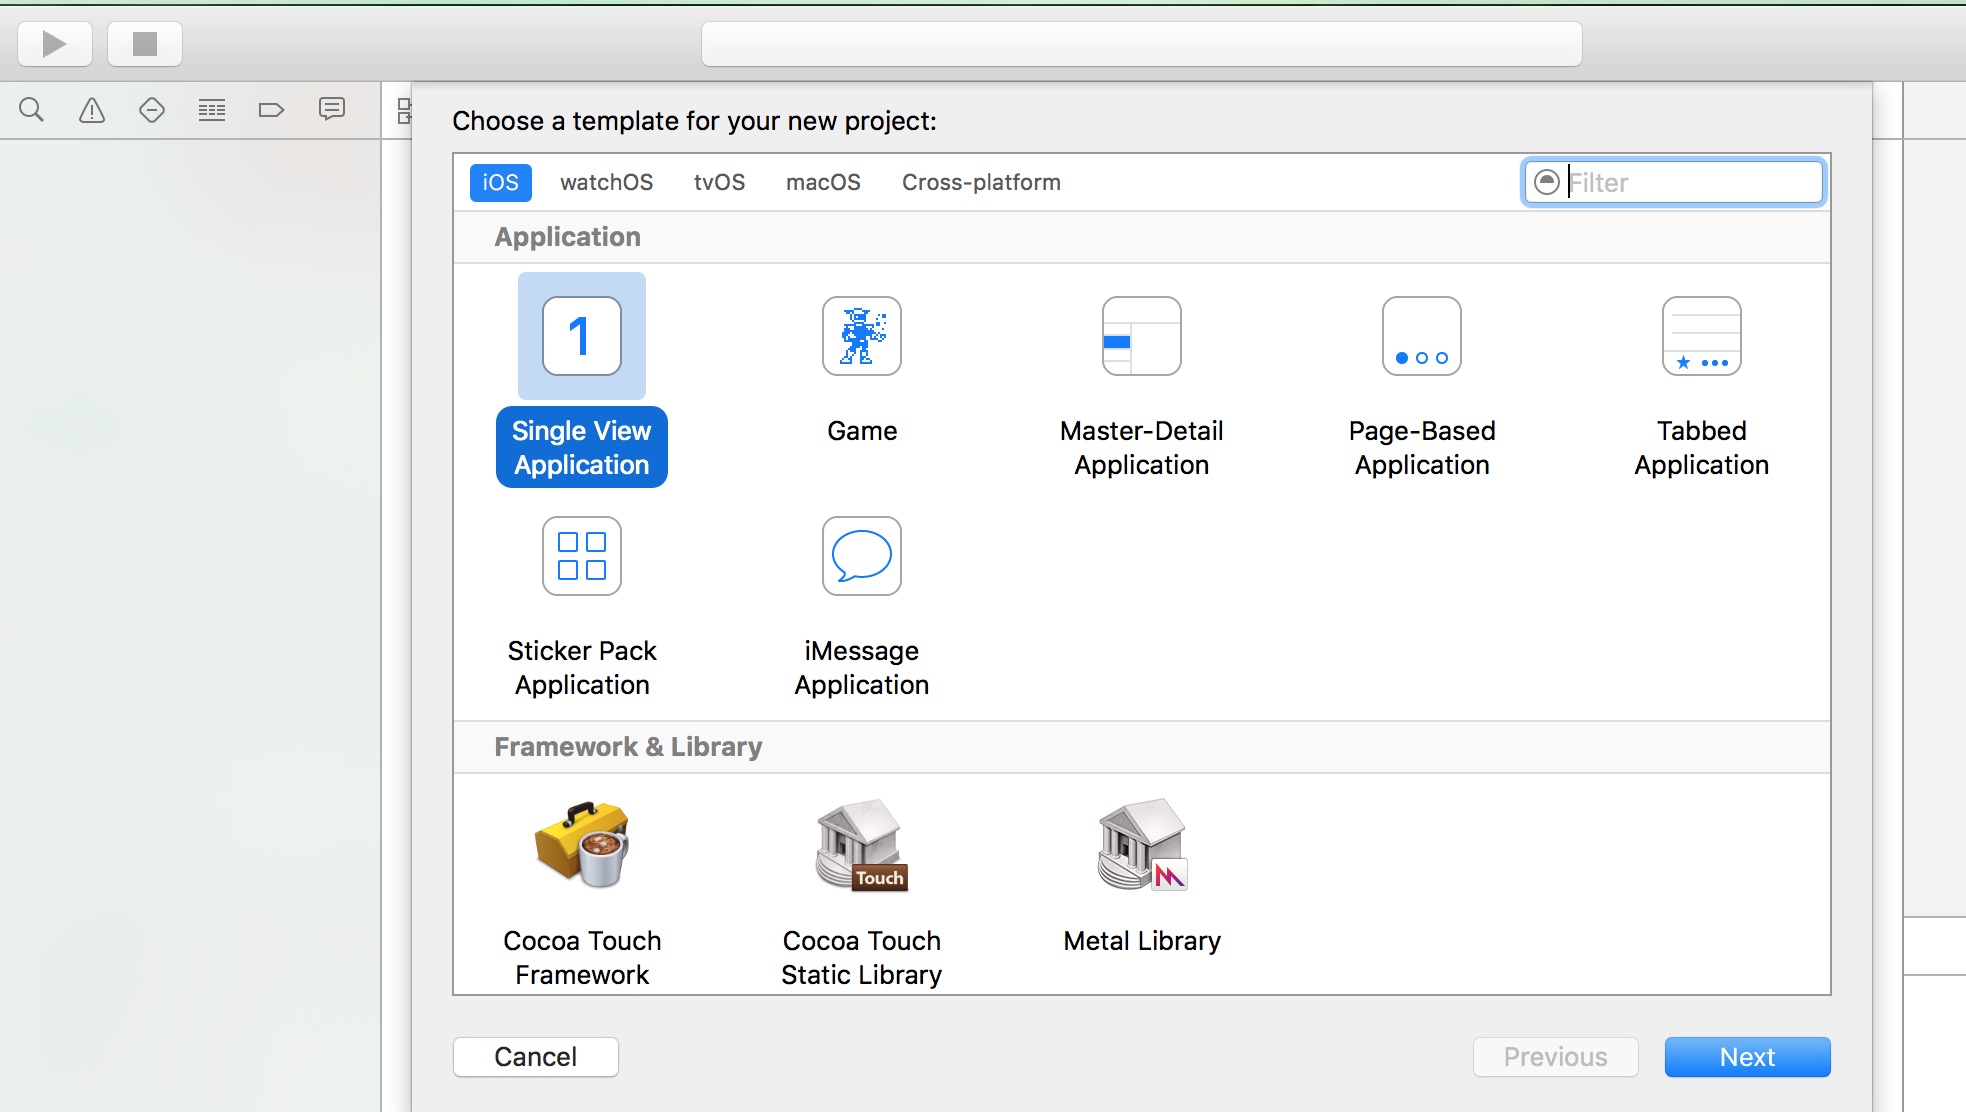Select the Game template icon
This screenshot has width=1966, height=1112.
click(x=861, y=335)
